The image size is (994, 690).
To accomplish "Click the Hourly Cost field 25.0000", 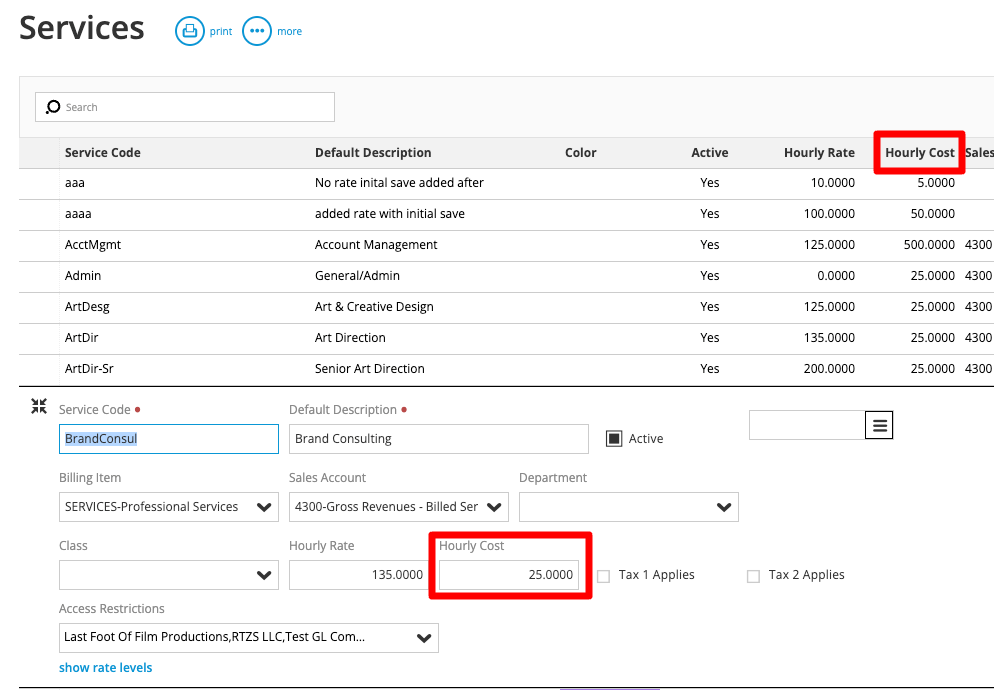I will [x=509, y=575].
